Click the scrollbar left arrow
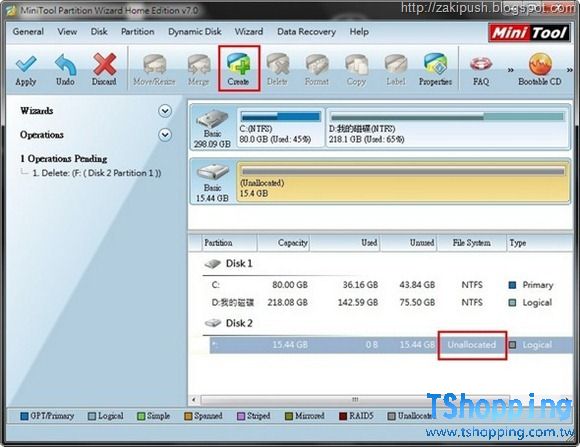This screenshot has height=447, width=580. 194,400
